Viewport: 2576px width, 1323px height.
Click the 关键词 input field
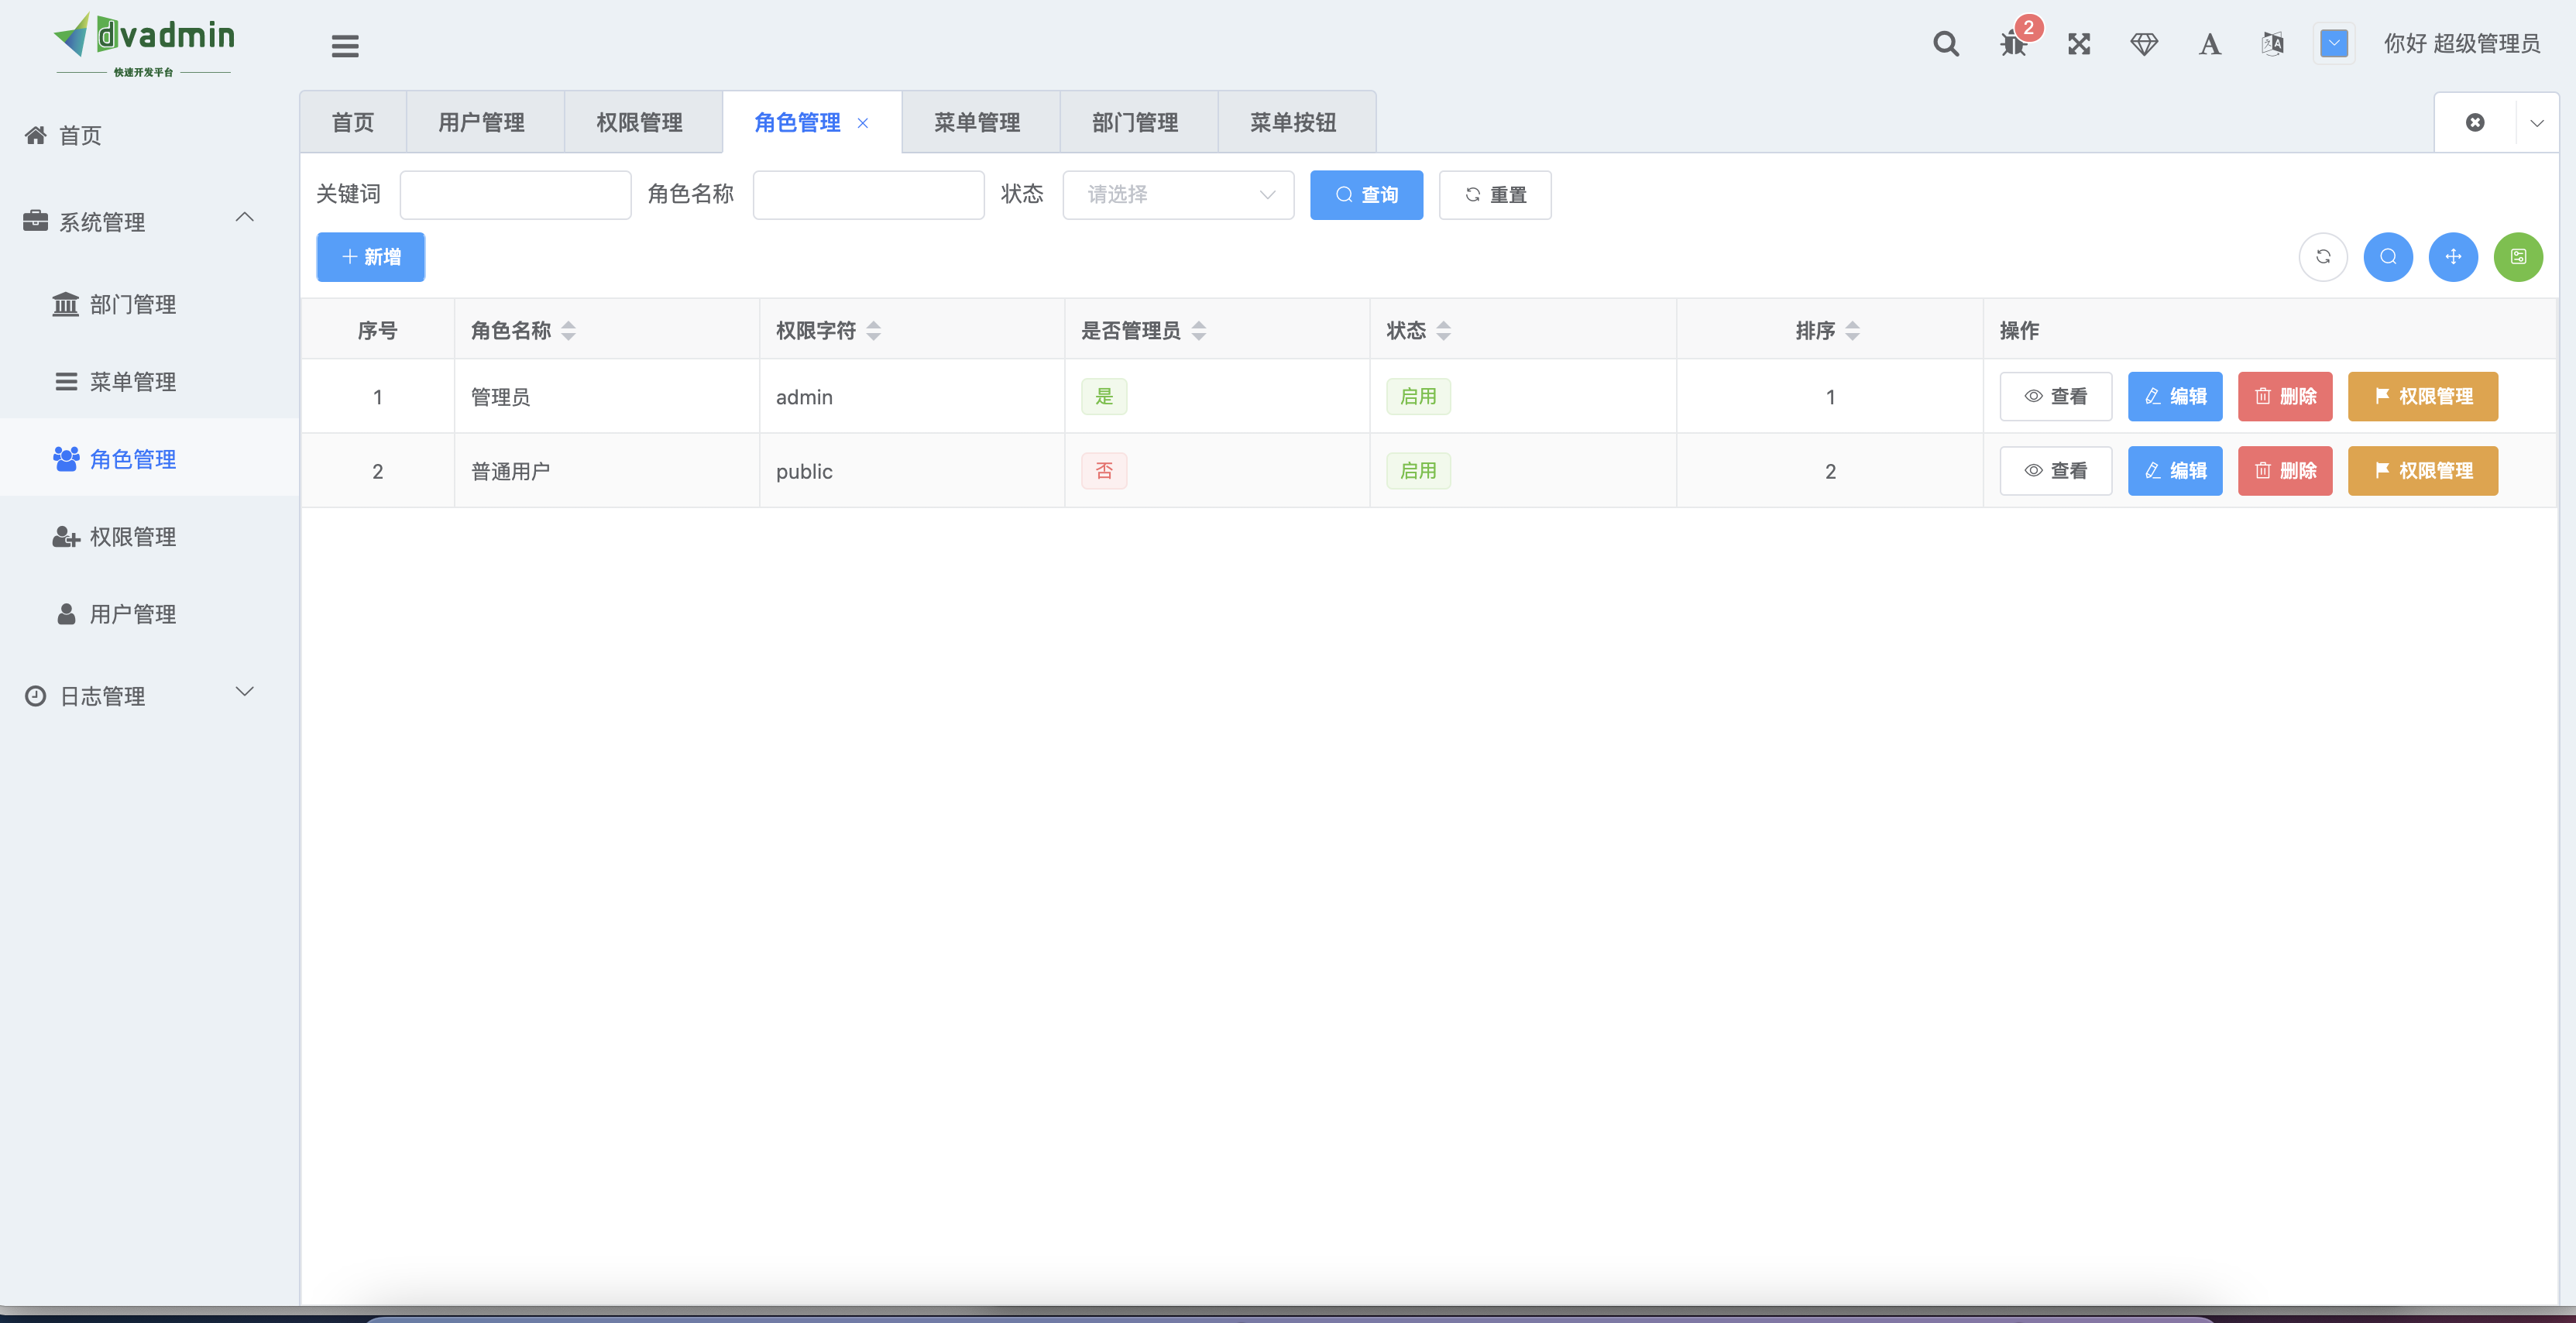[x=515, y=195]
